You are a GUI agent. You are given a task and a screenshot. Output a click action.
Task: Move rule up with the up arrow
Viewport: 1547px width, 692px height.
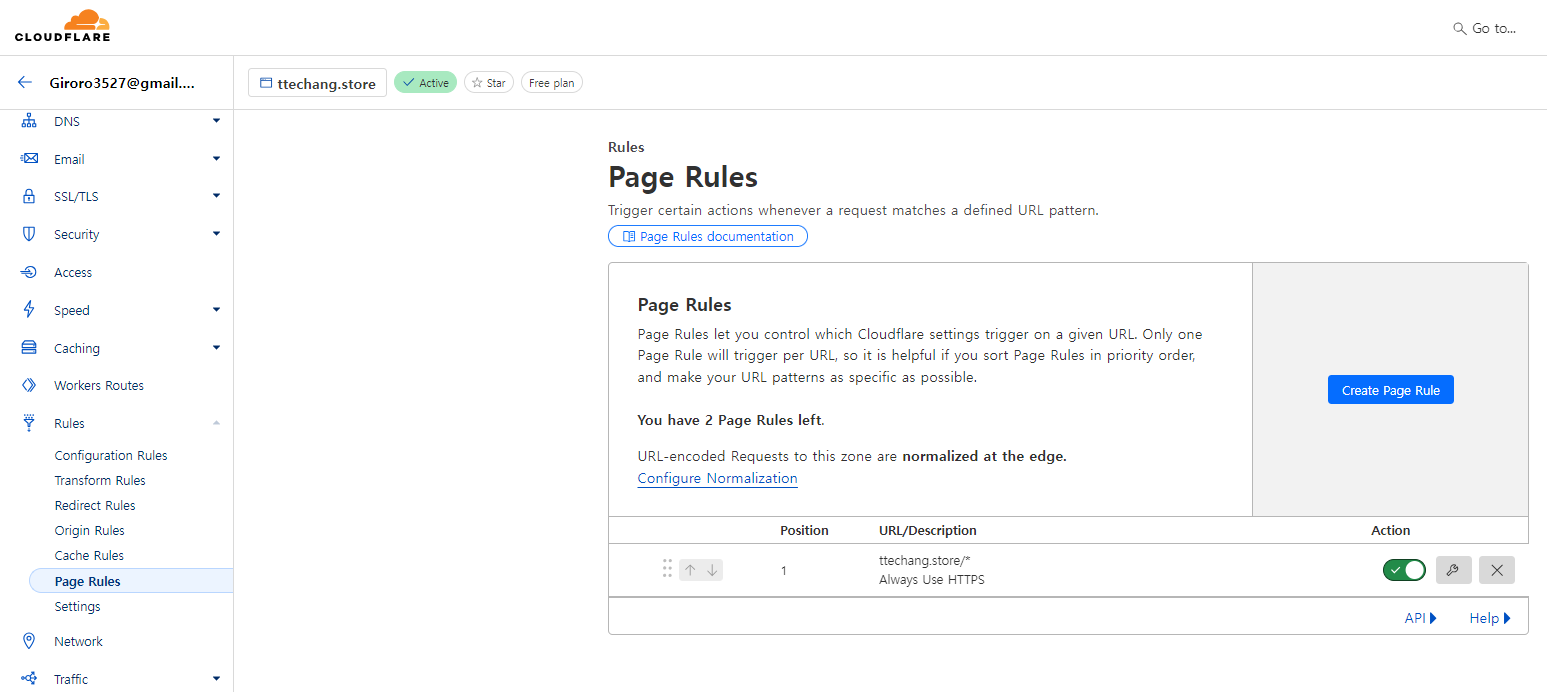690,570
